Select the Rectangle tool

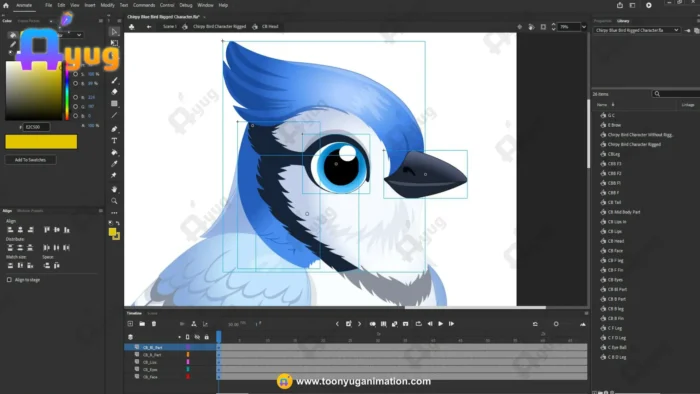tap(114, 104)
